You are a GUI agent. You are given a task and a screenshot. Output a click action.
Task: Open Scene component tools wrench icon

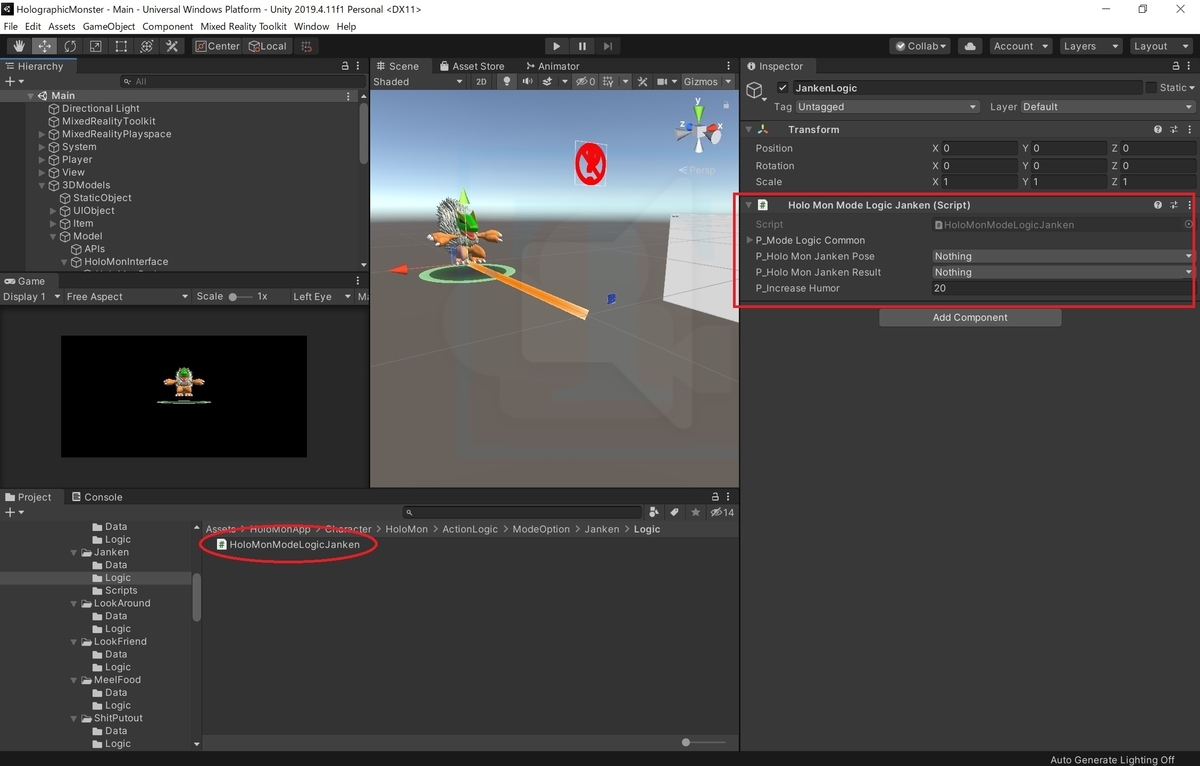(641, 82)
